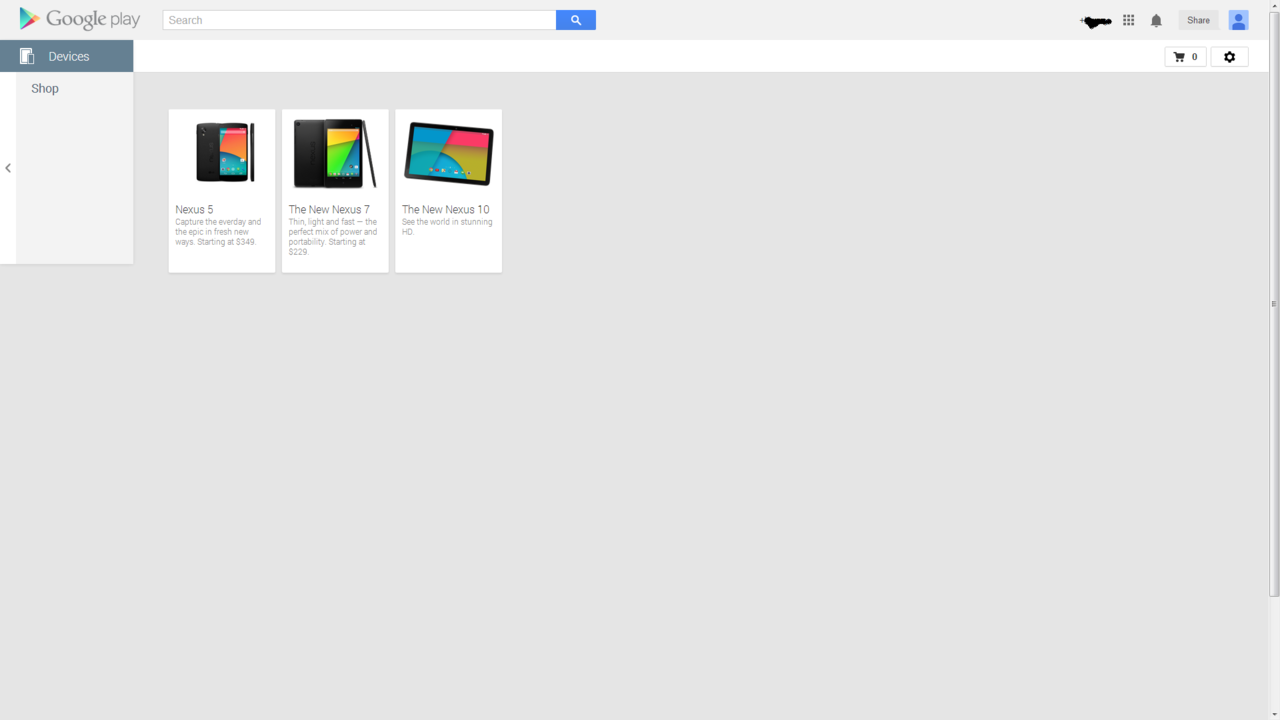Open the shopping cart
This screenshot has height=720, width=1280.
[1185, 57]
